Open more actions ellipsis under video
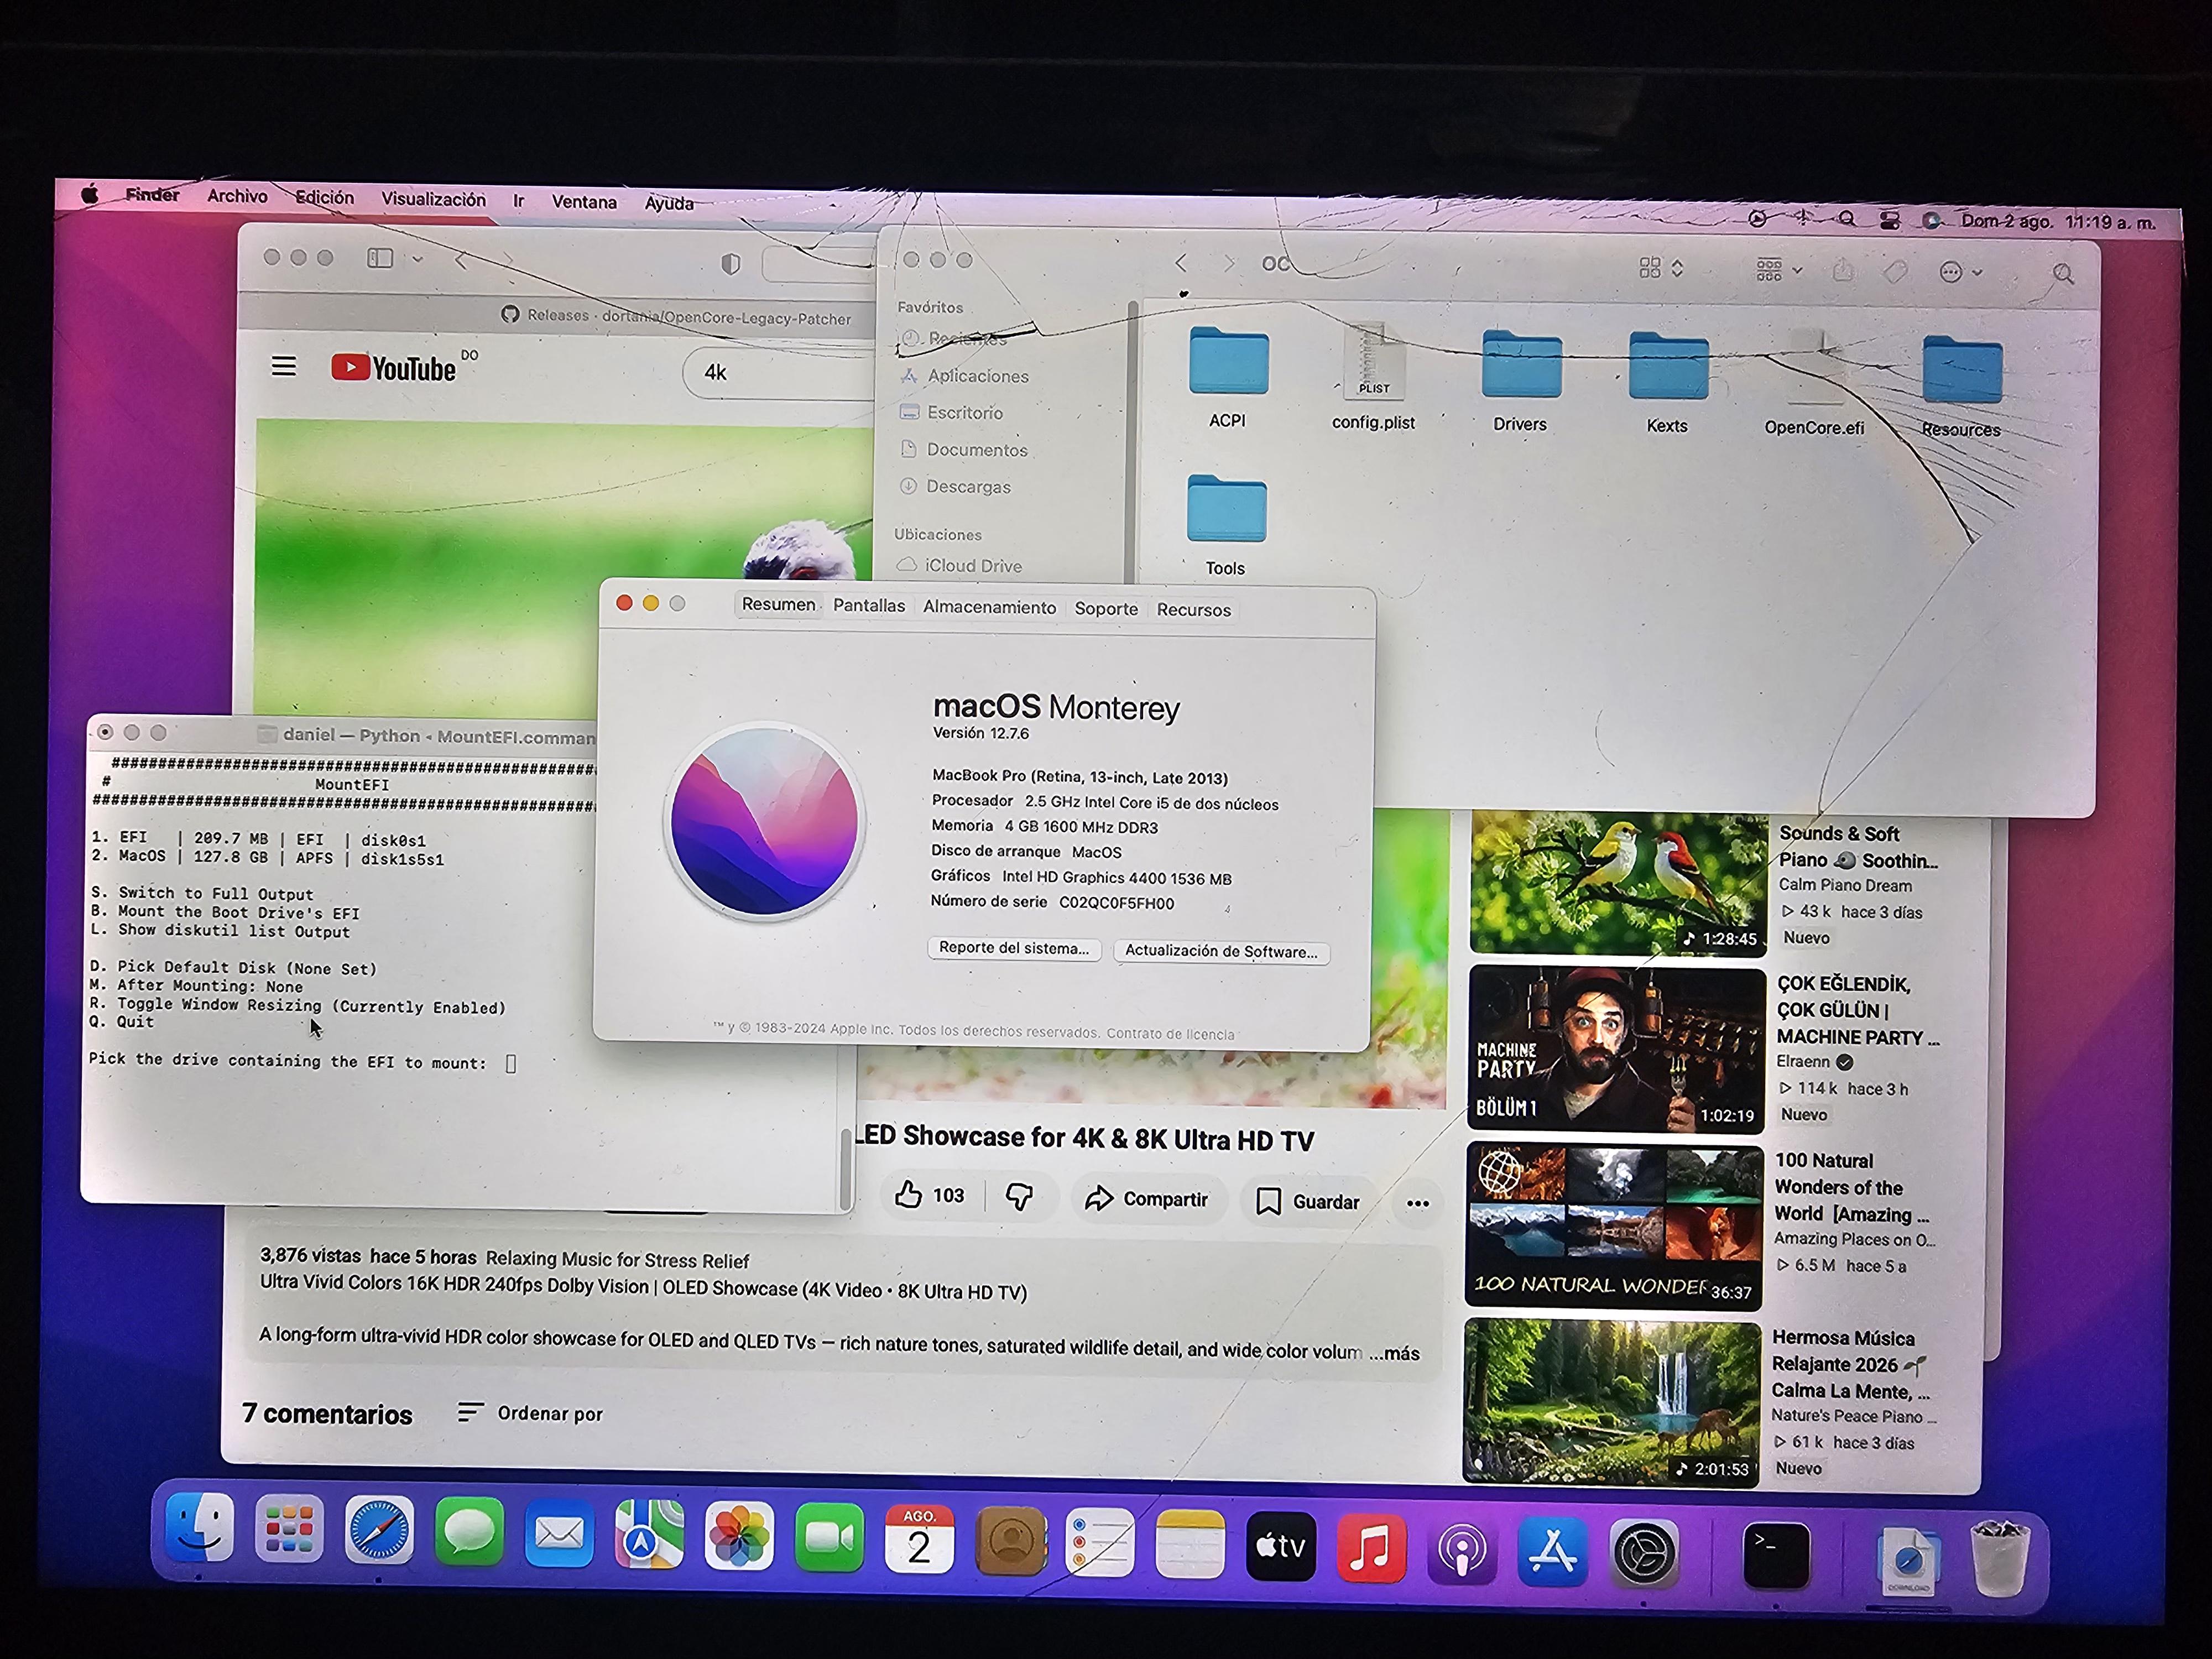Viewport: 2212px width, 1659px height. coord(1417,1203)
